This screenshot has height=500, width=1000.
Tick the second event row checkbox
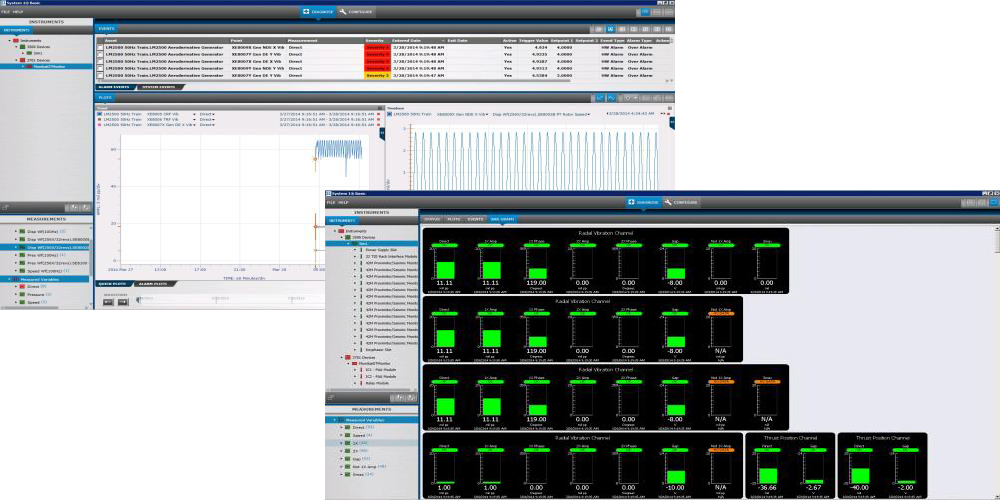[x=99, y=54]
